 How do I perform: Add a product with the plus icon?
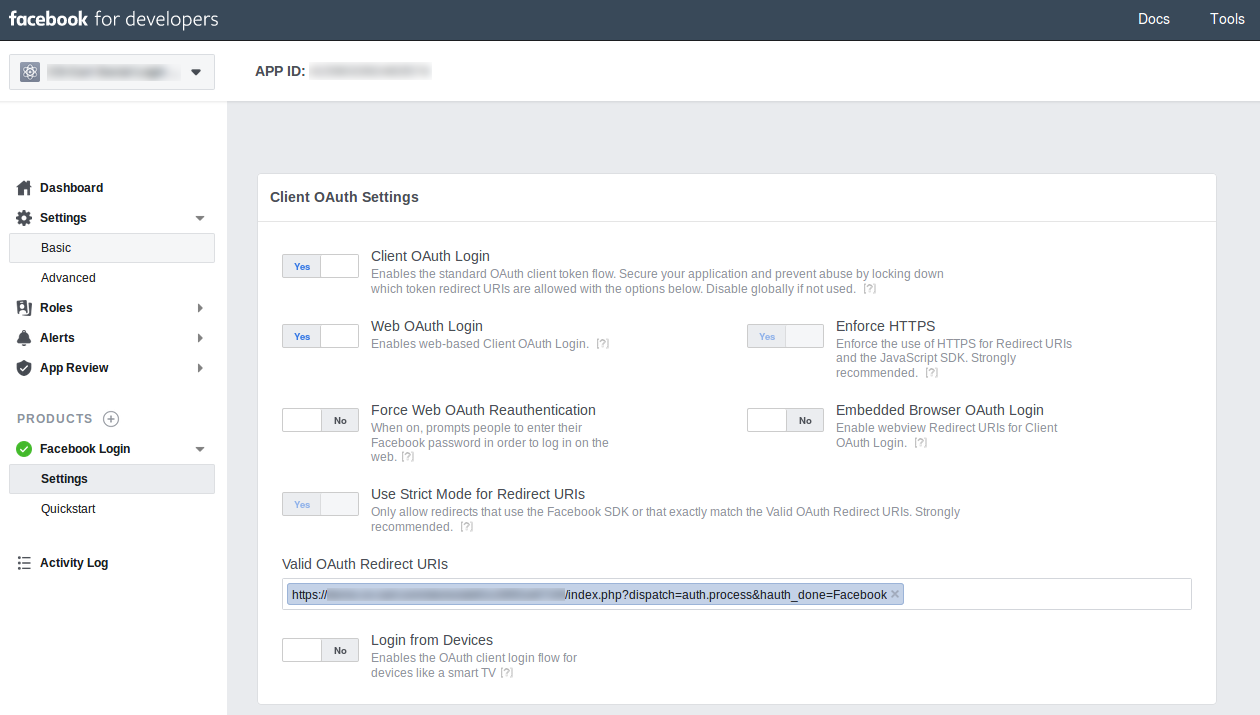(x=111, y=419)
